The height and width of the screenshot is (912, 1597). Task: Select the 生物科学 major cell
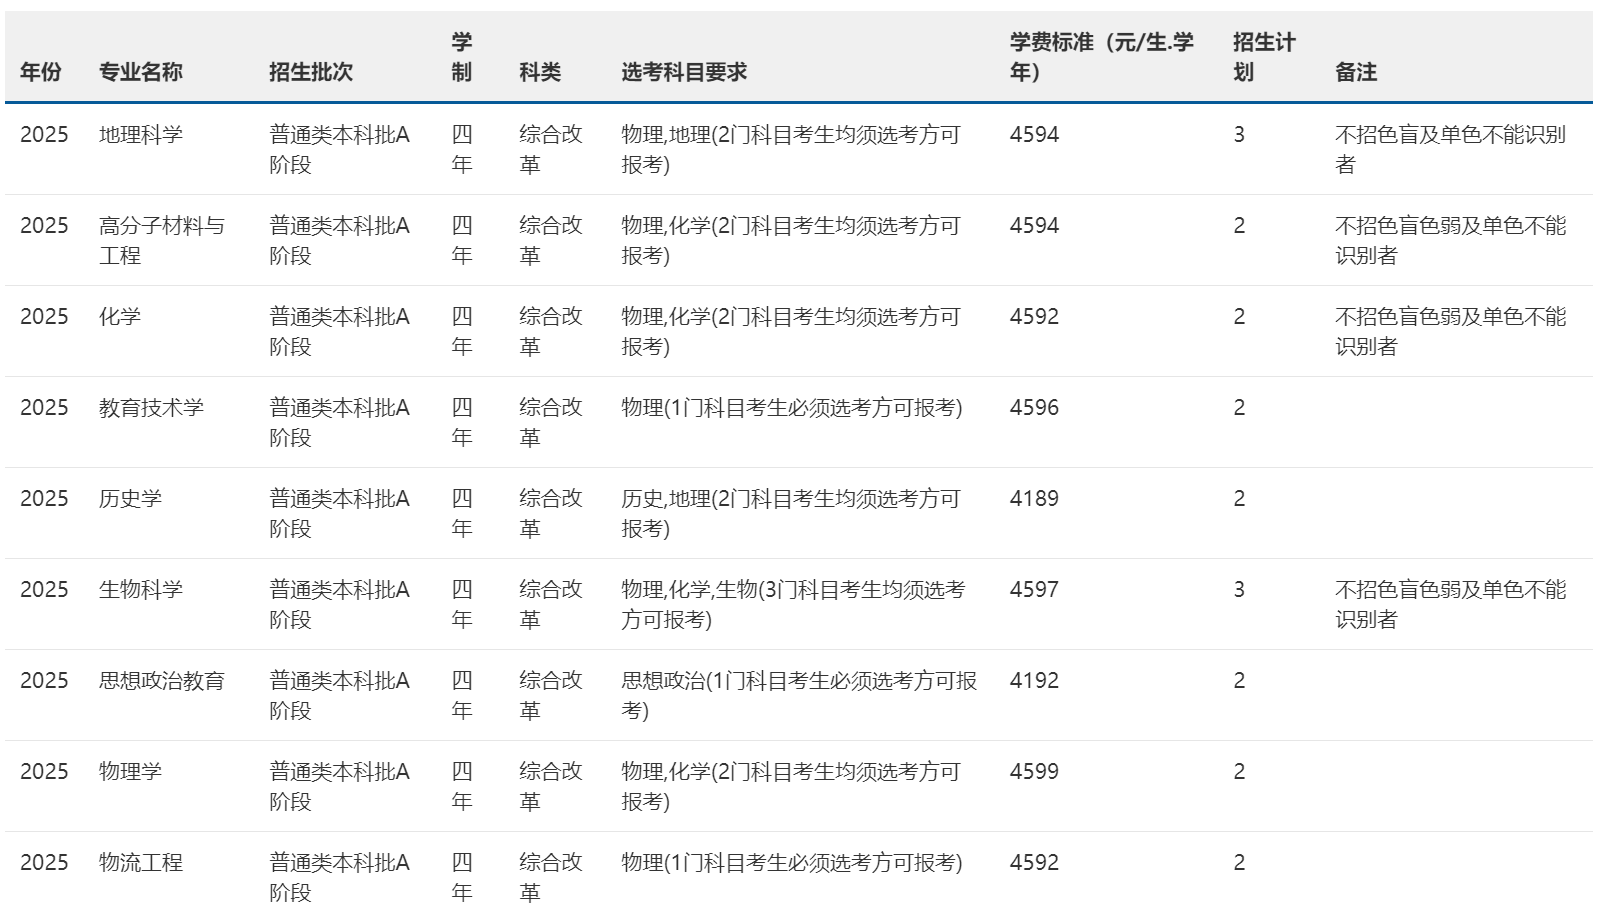point(141,590)
